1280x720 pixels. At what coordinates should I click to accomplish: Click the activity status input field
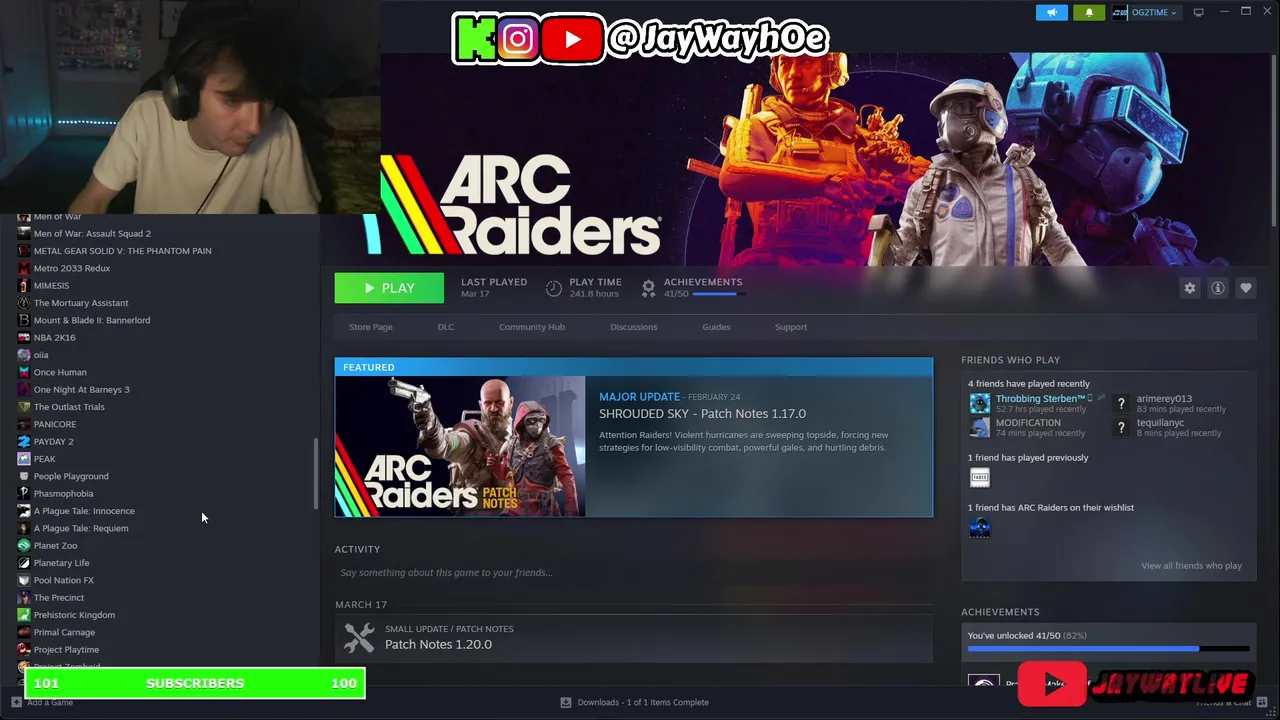pos(634,573)
